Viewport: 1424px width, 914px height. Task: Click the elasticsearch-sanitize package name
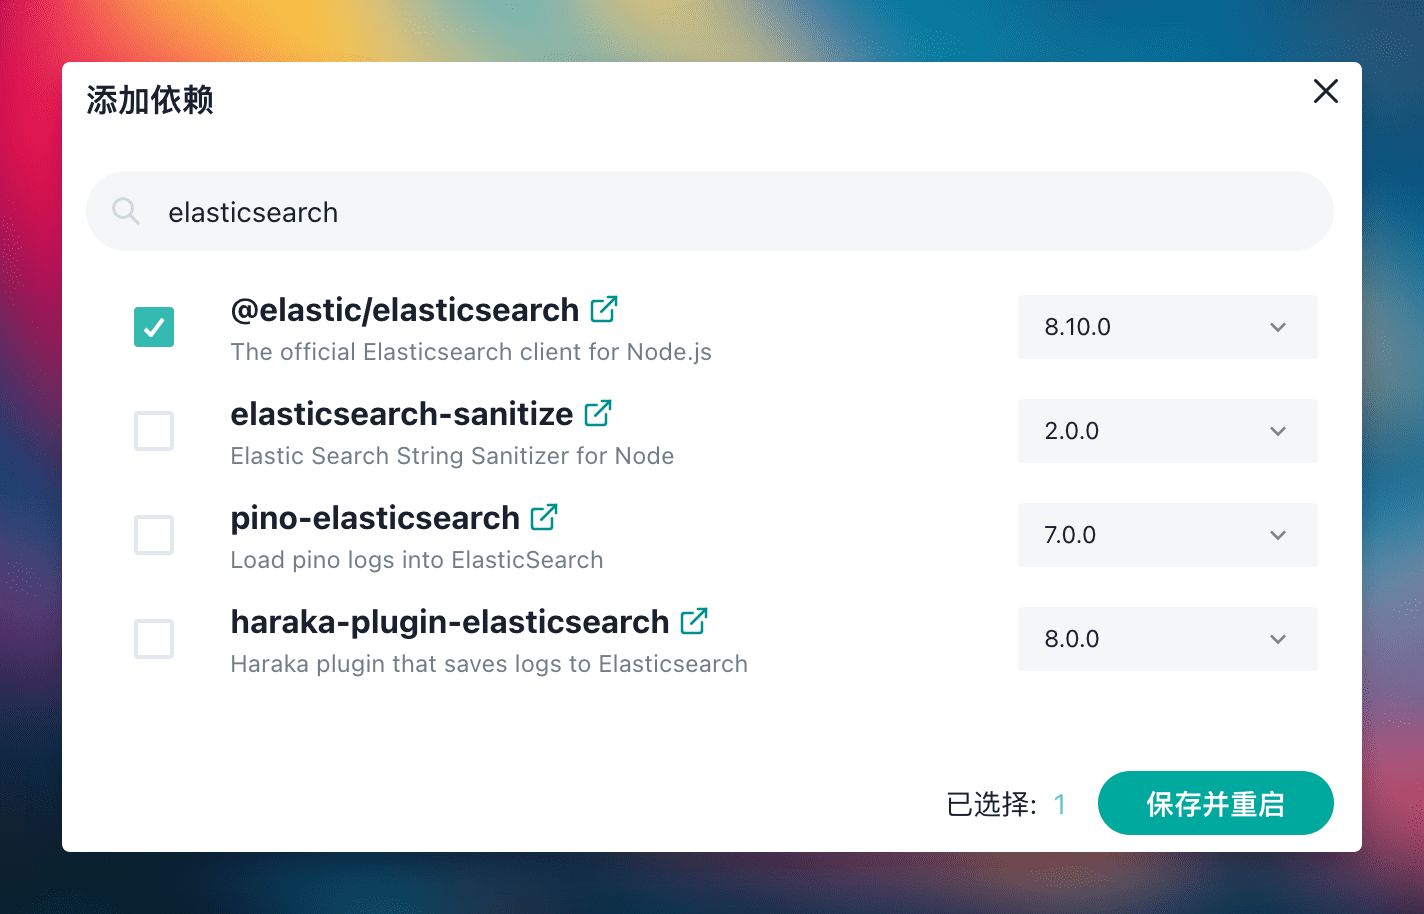[402, 414]
